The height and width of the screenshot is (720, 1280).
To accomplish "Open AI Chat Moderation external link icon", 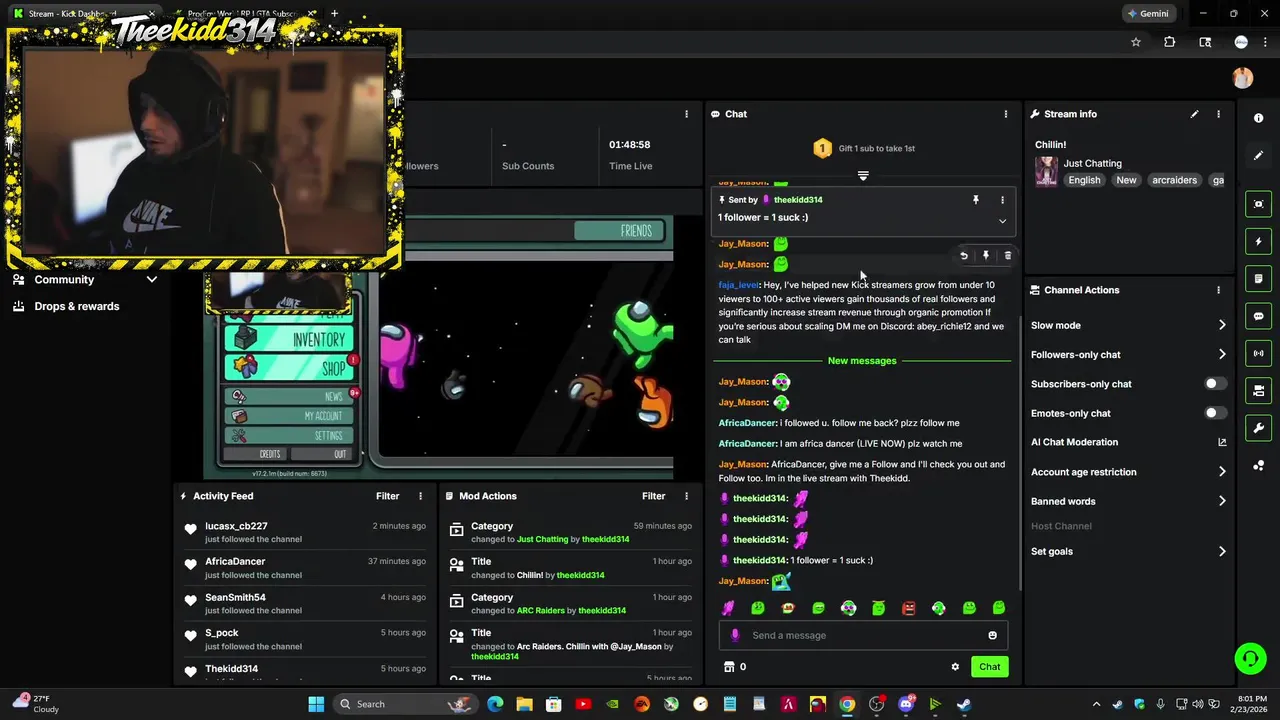I will click(1221, 442).
